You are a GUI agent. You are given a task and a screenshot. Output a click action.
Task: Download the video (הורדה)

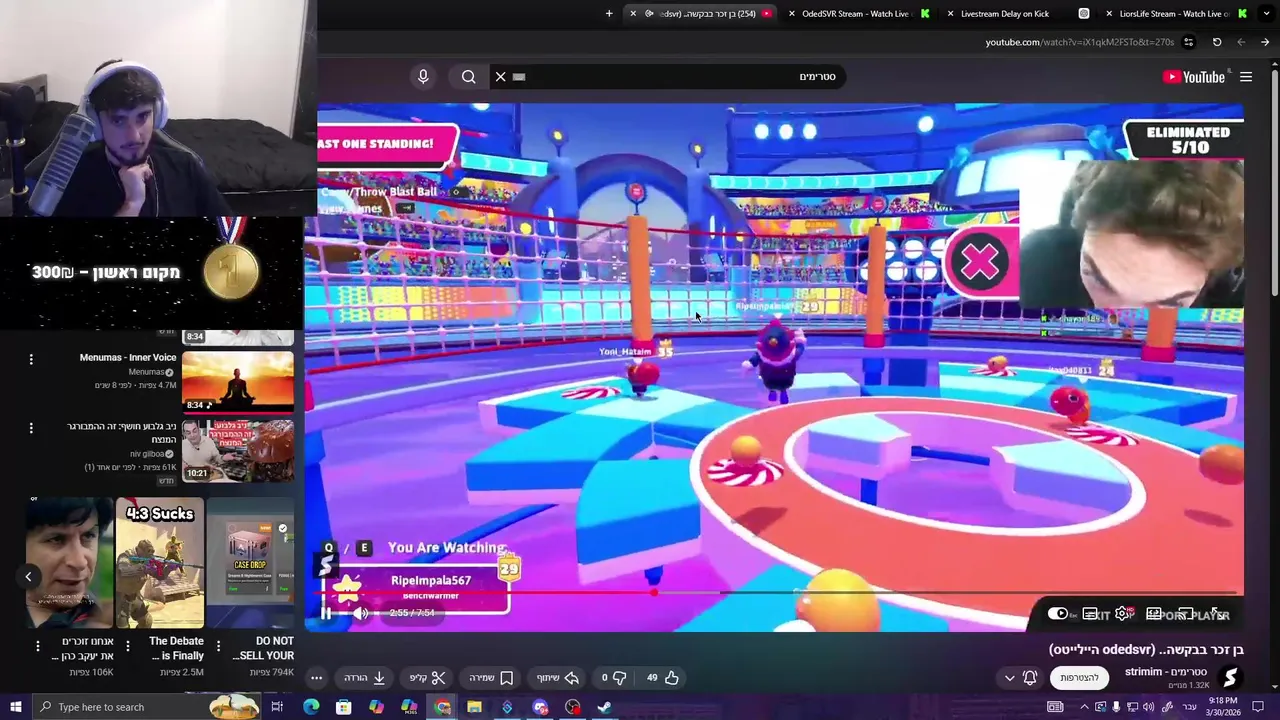pos(365,677)
